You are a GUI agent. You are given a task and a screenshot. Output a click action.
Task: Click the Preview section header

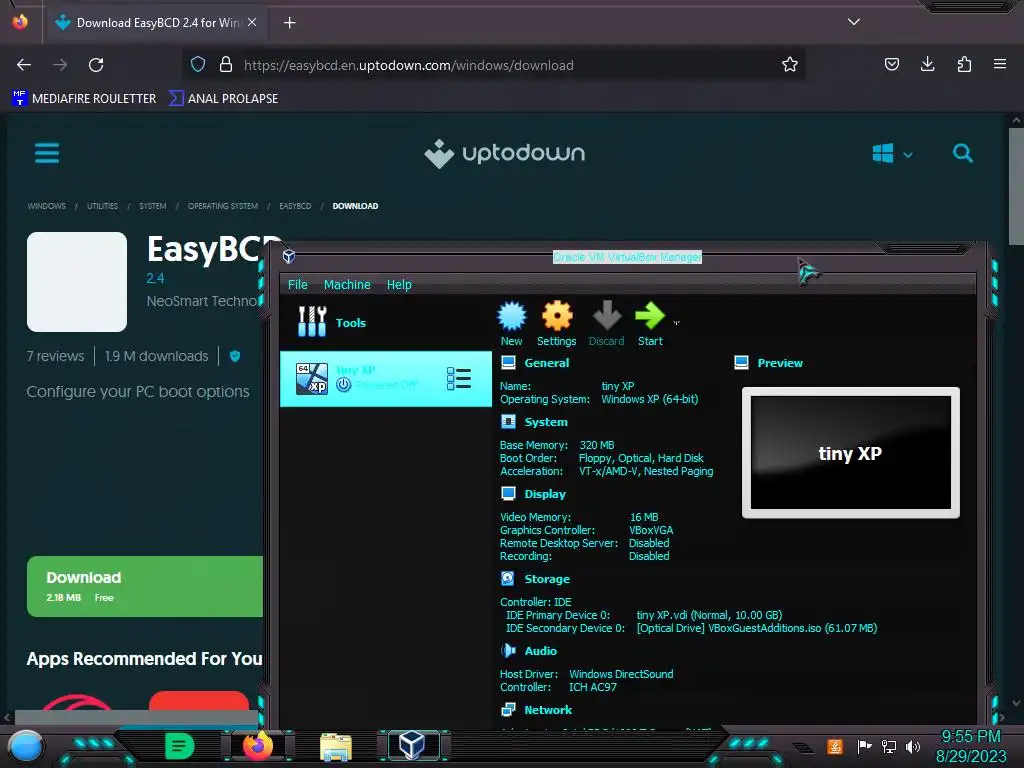(x=780, y=363)
